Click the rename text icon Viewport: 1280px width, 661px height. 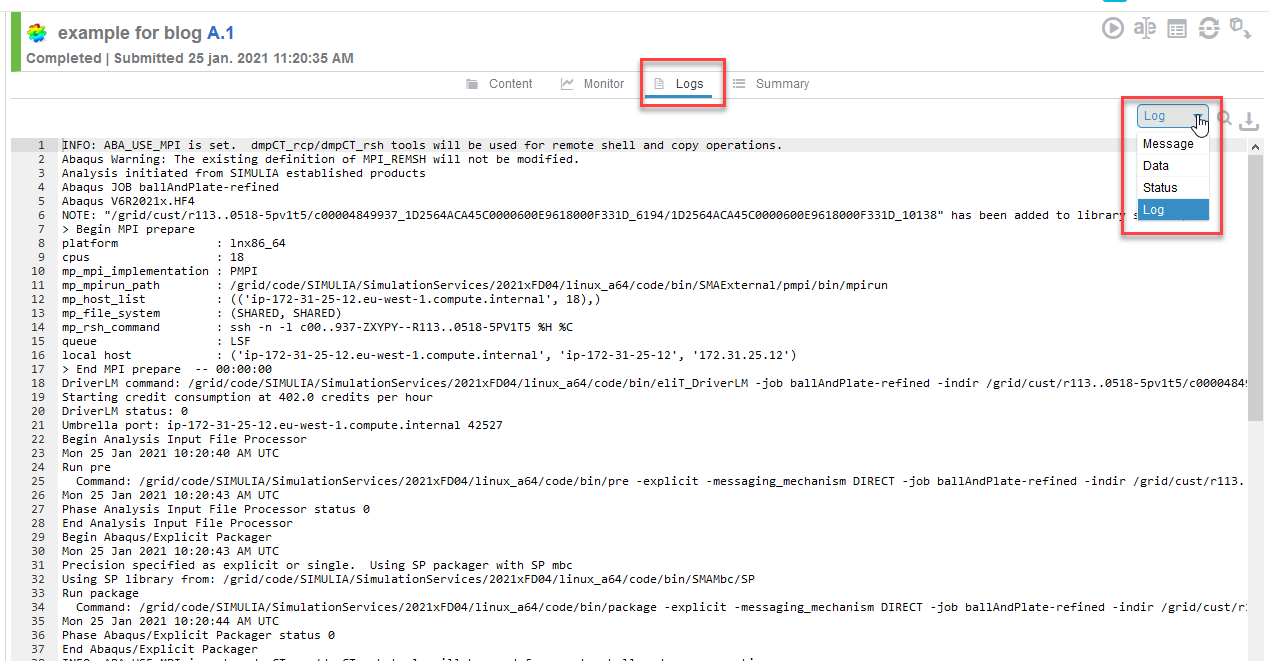[1145, 29]
